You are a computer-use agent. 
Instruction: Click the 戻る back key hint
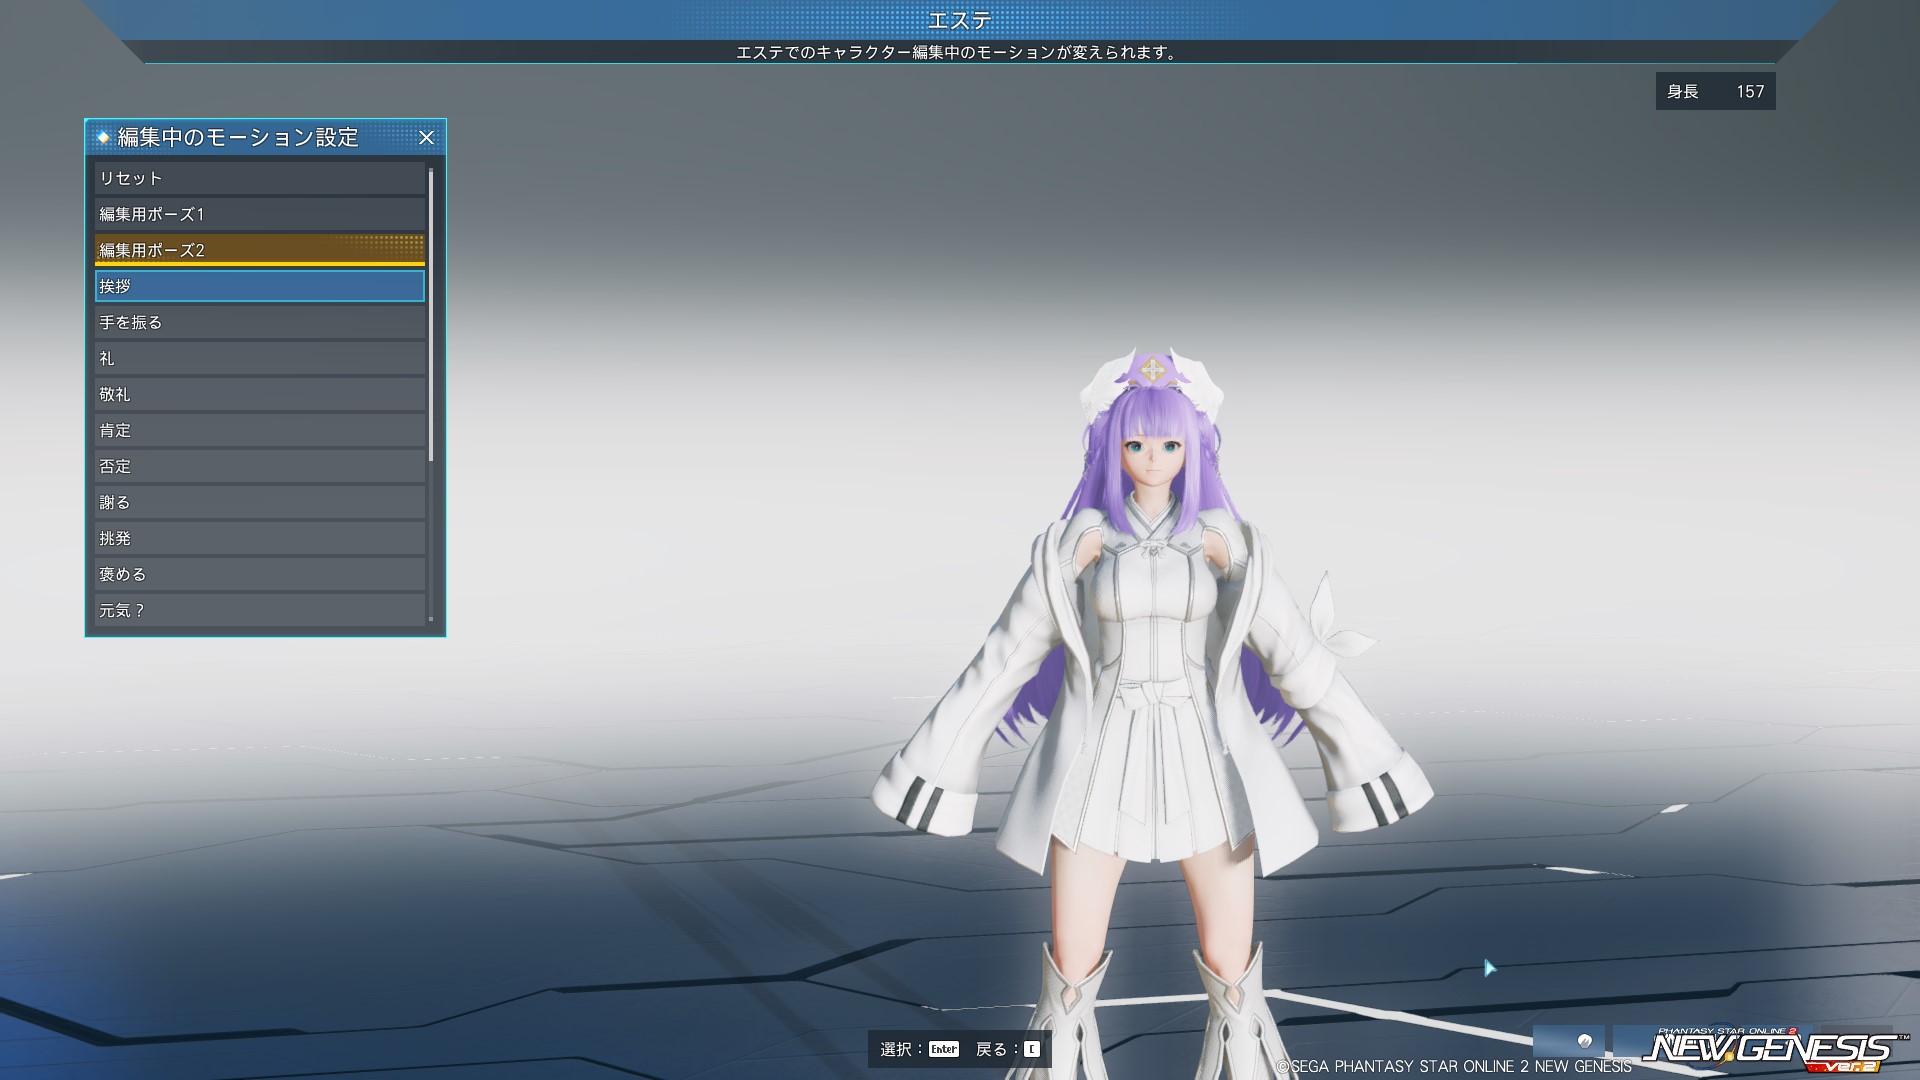(1008, 1049)
